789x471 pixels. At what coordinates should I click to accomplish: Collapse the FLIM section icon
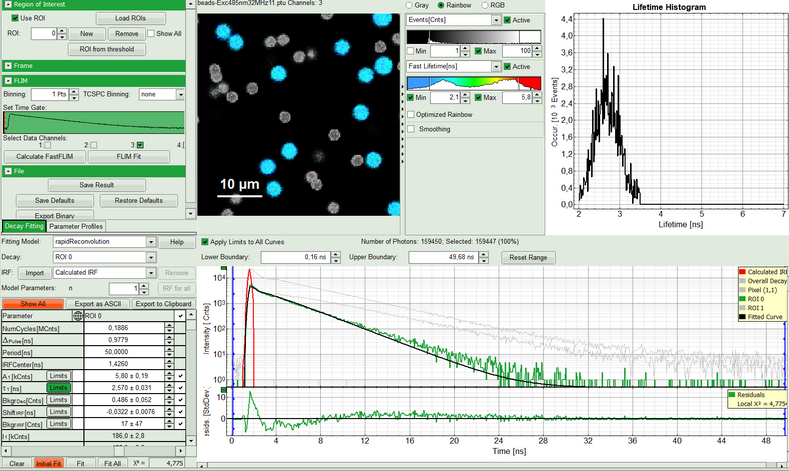(x=7, y=79)
